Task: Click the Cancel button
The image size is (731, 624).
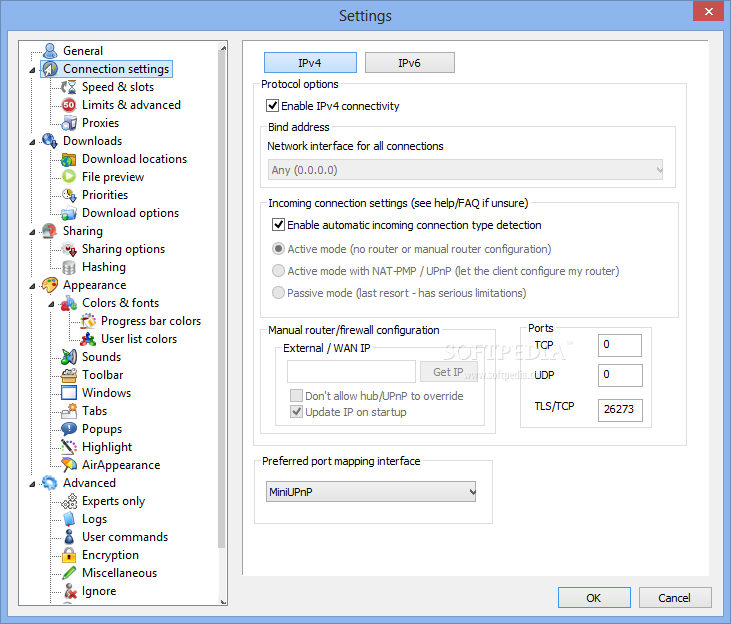Action: click(x=675, y=598)
